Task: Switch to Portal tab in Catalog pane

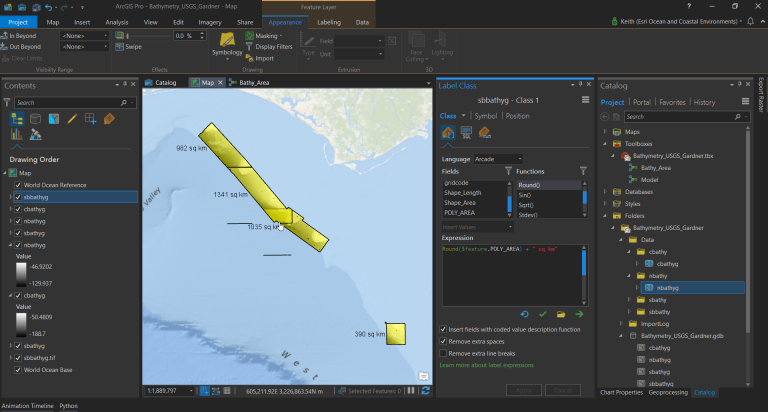Action: point(641,102)
